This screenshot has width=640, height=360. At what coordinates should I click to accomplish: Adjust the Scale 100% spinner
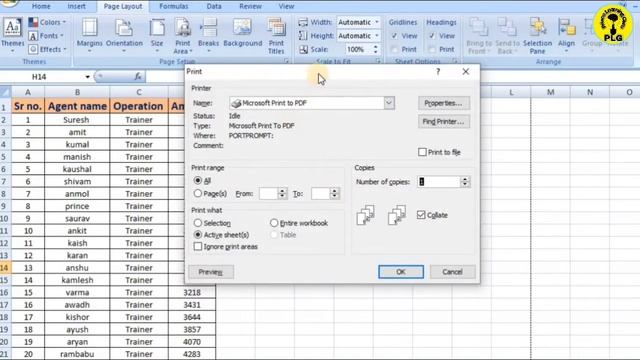click(x=376, y=49)
